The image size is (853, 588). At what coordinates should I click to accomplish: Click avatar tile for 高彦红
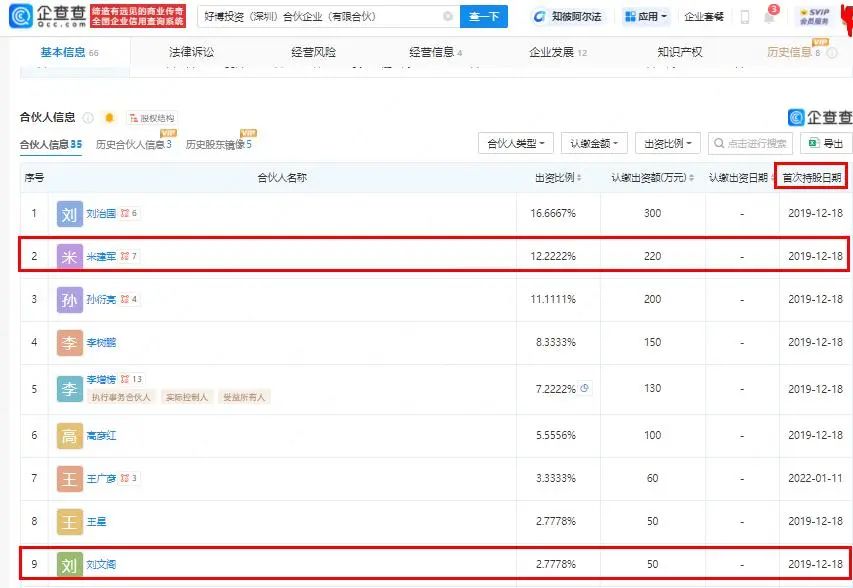coord(70,436)
